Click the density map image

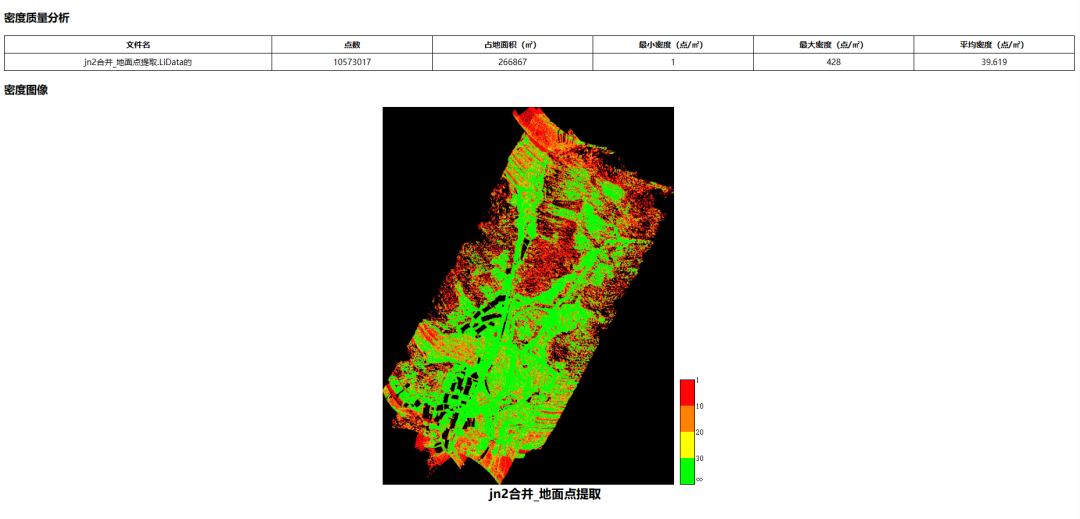coord(528,295)
